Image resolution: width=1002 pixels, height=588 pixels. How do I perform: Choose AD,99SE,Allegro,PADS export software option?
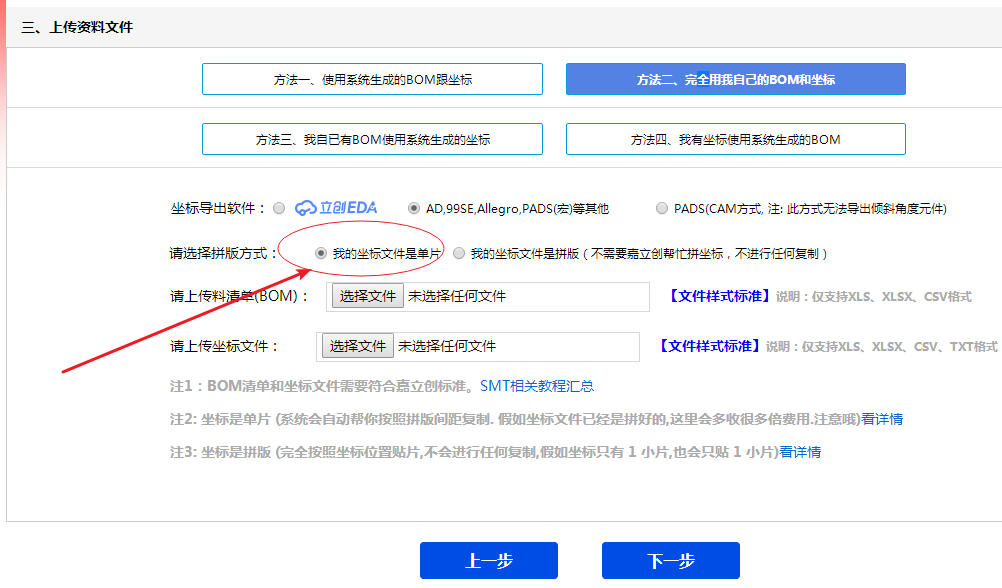click(414, 208)
